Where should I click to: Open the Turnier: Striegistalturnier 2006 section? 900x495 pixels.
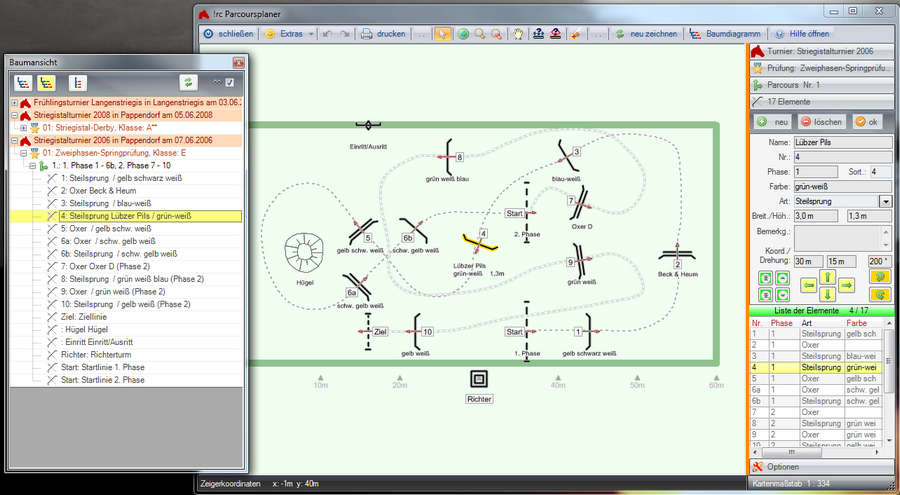pos(820,50)
